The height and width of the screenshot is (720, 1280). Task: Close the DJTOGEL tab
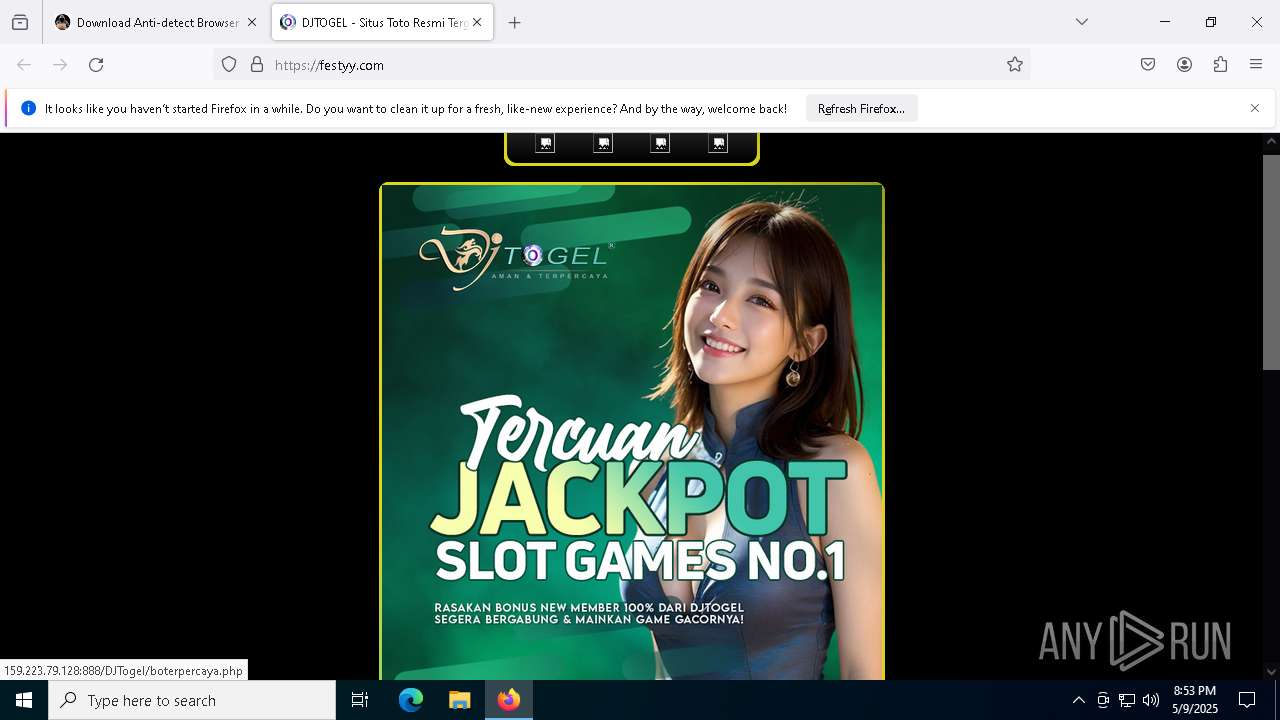(x=477, y=22)
